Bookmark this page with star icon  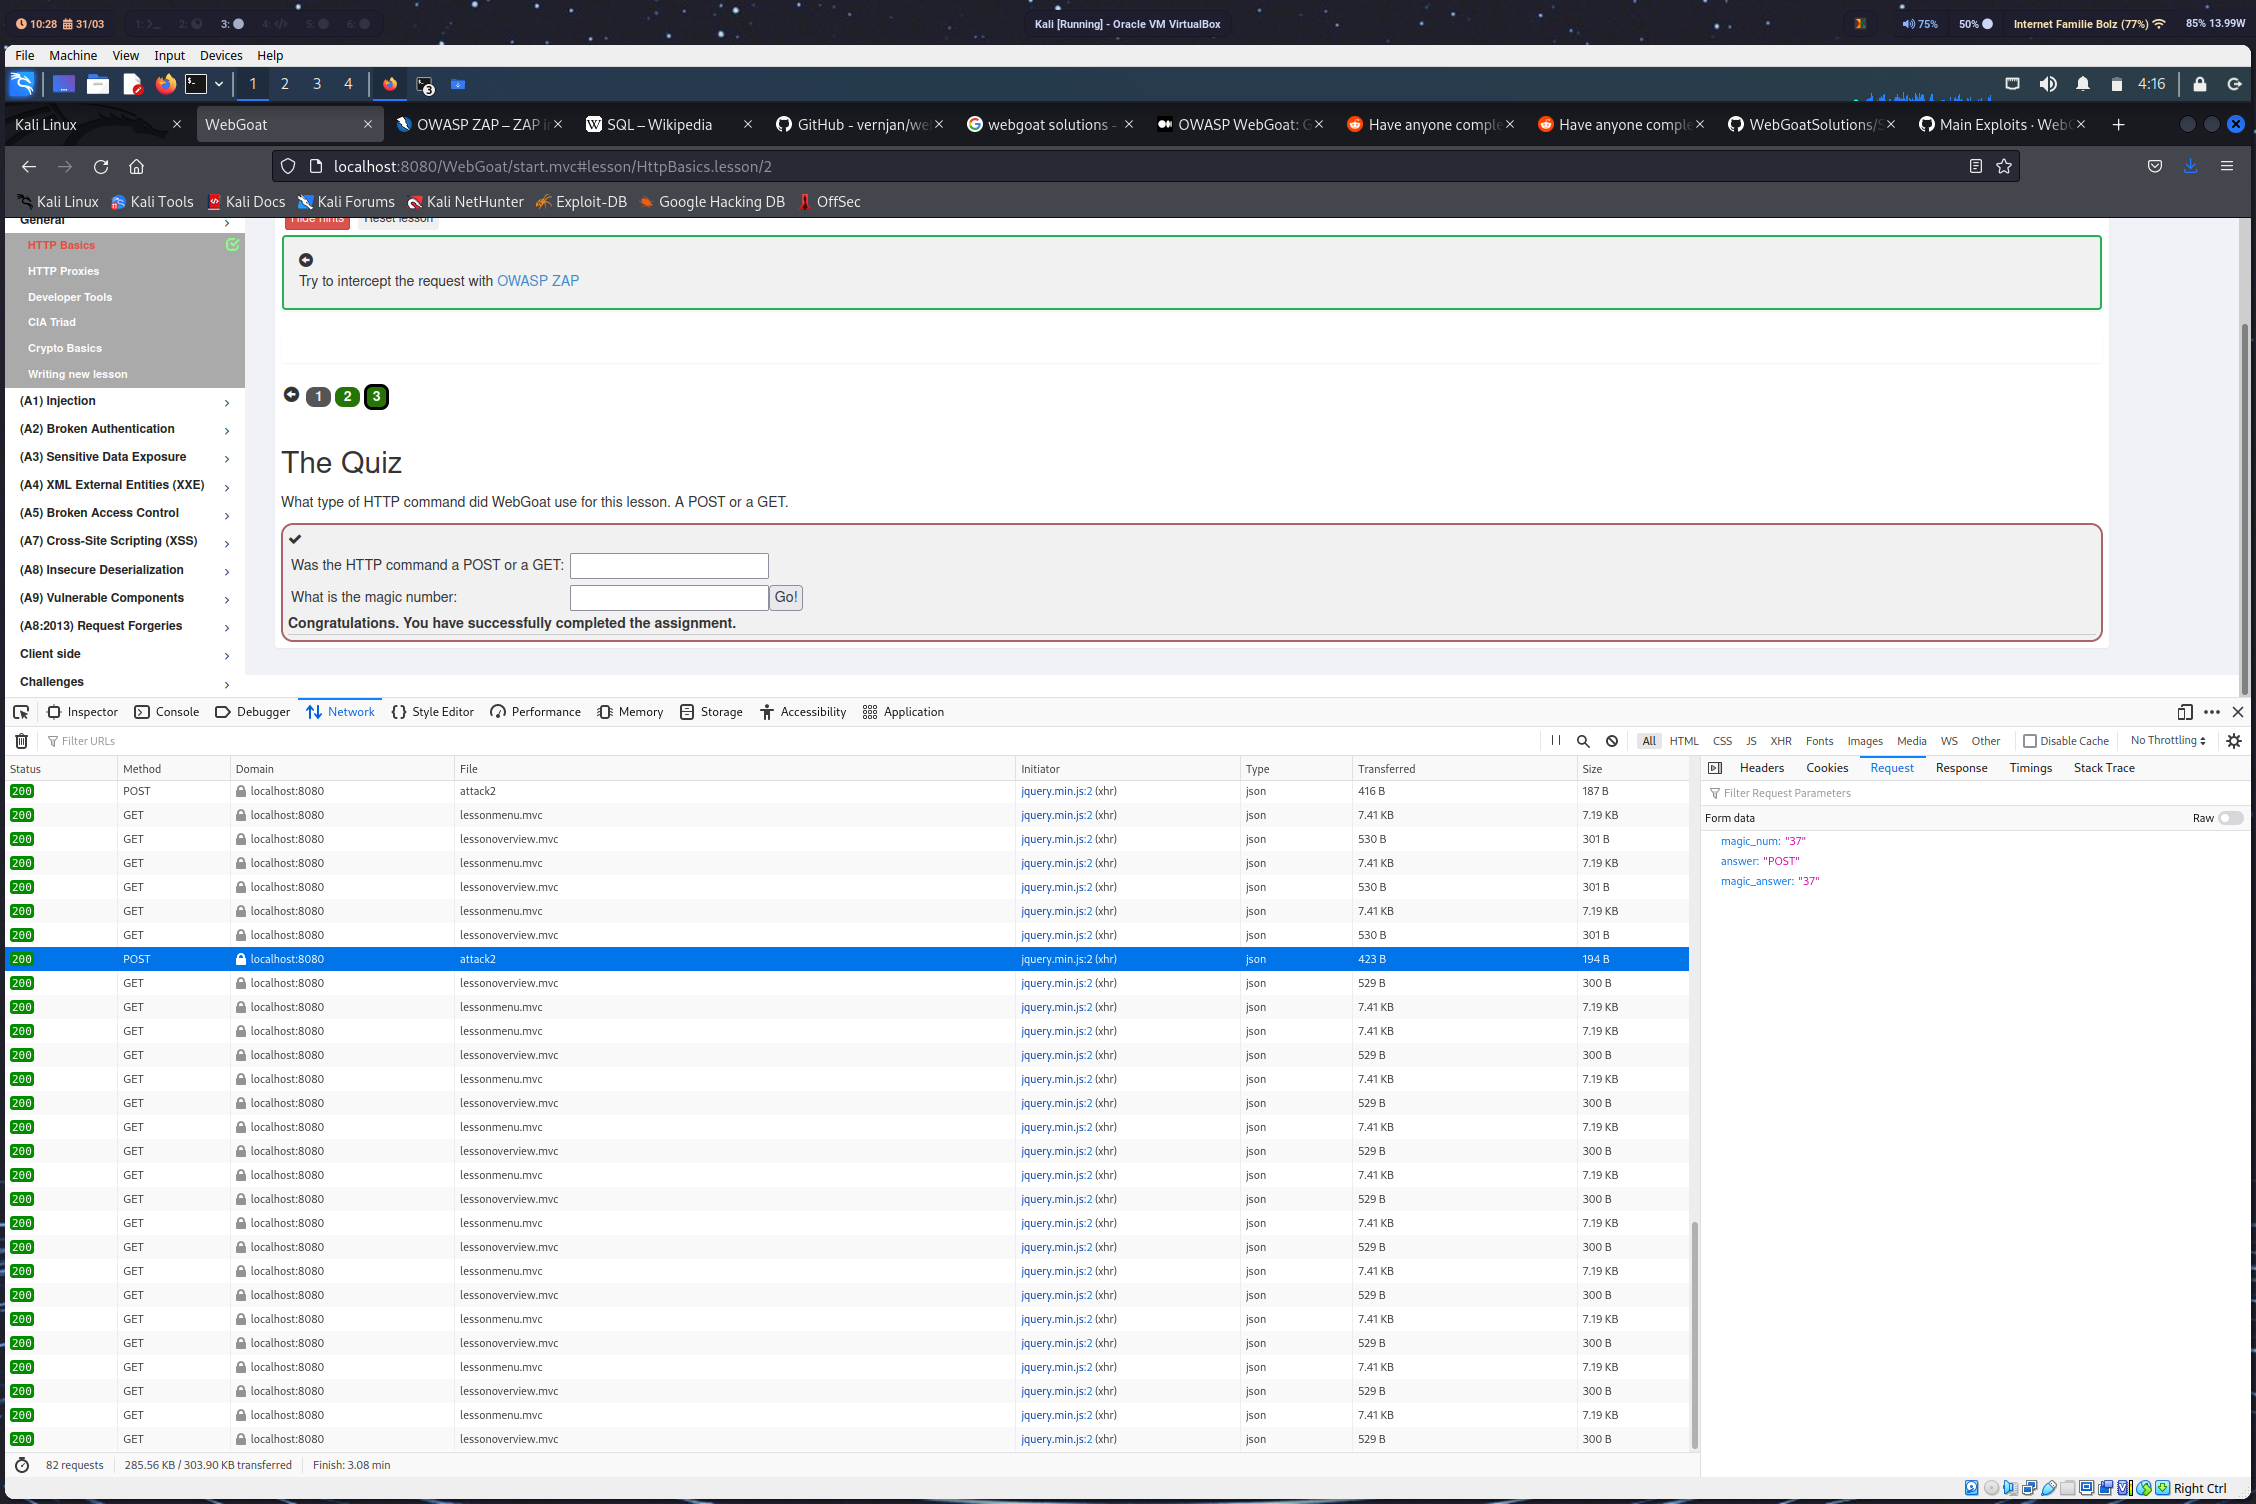click(2004, 166)
